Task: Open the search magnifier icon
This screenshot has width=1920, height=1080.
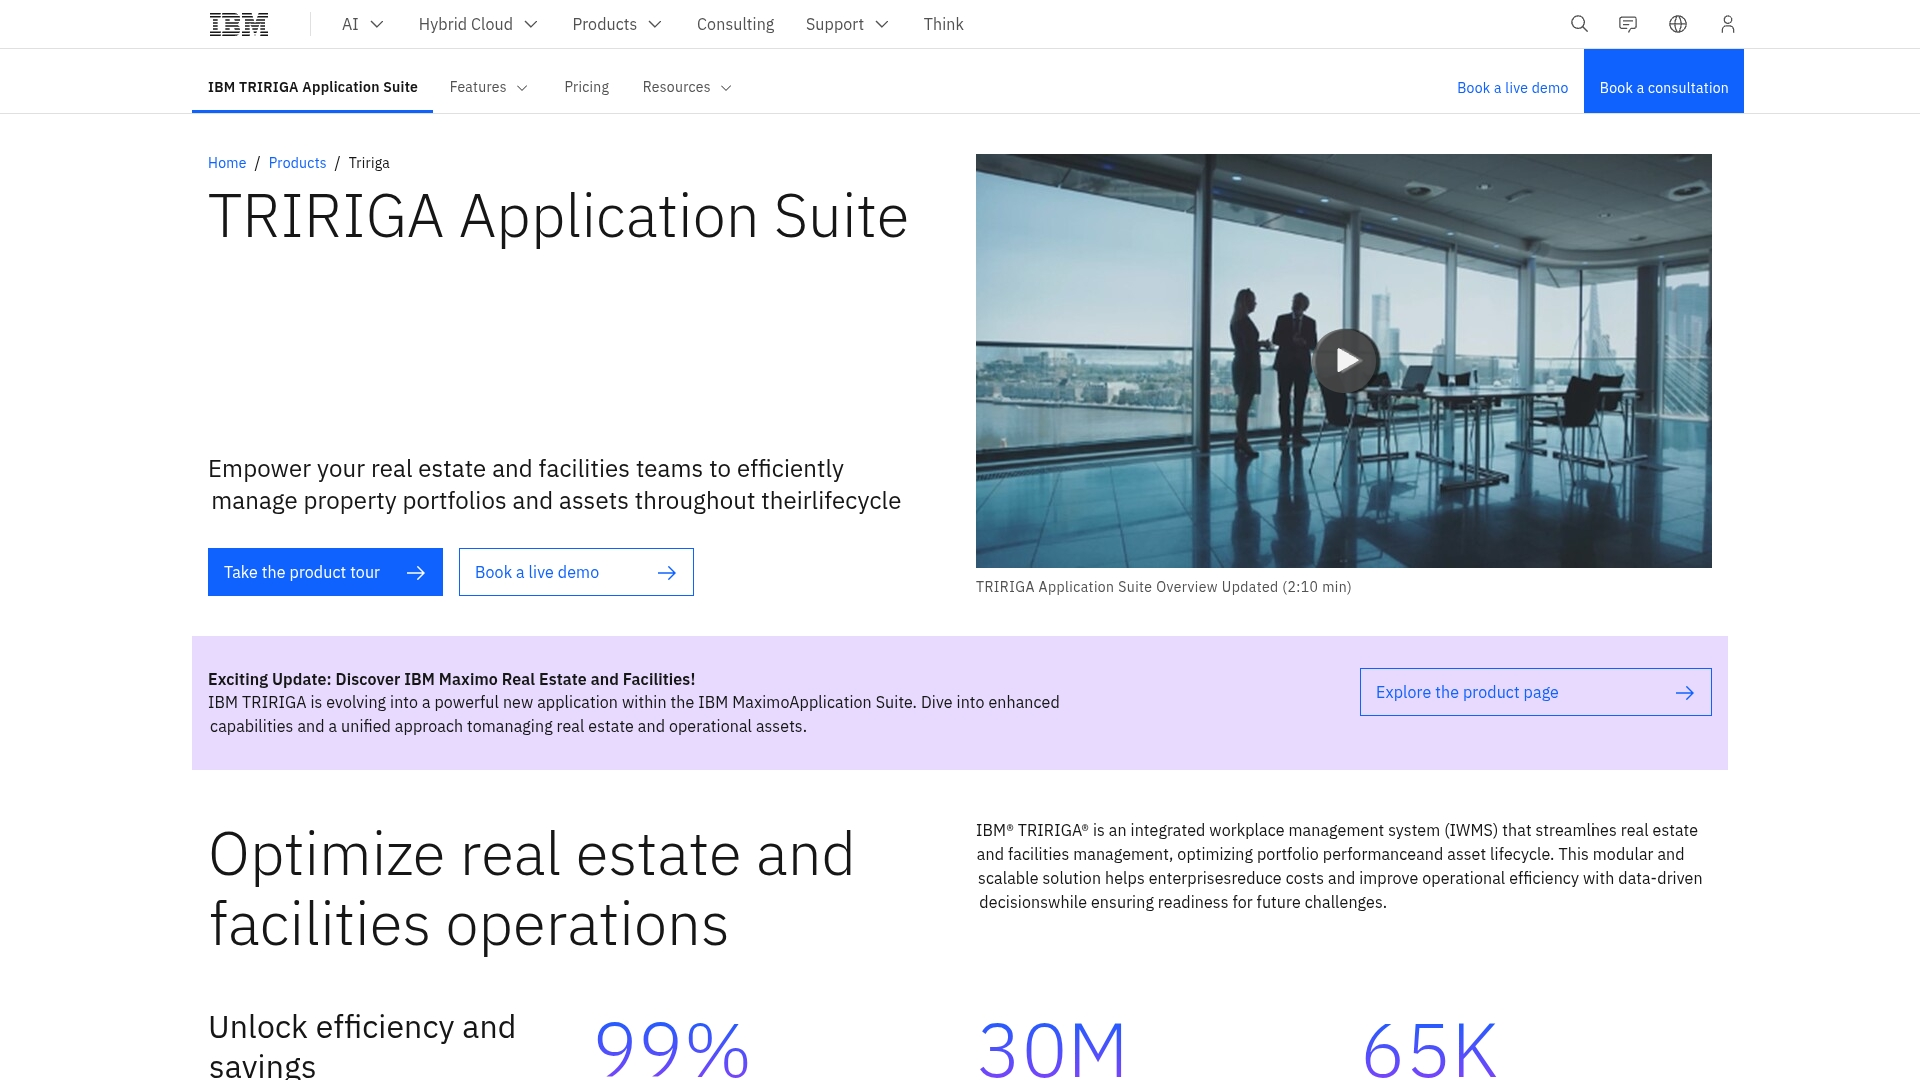Action: point(1579,24)
